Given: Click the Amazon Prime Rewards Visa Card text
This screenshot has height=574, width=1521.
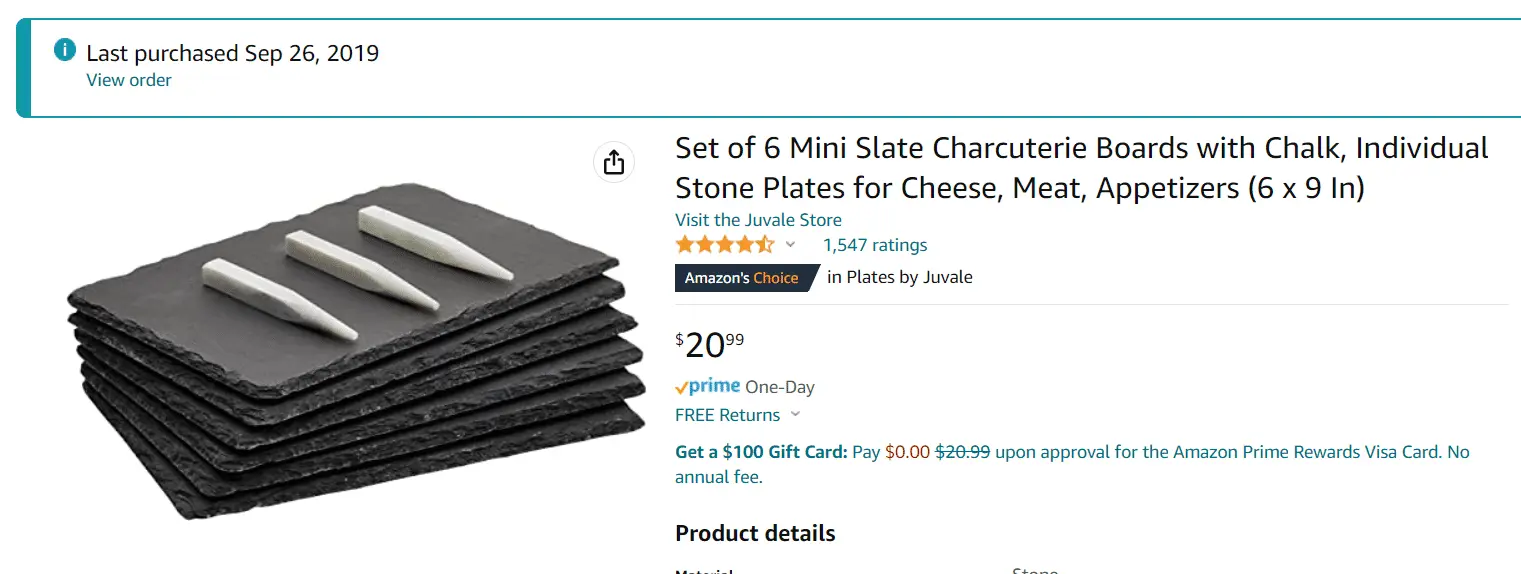Looking at the screenshot, I should (x=1306, y=452).
